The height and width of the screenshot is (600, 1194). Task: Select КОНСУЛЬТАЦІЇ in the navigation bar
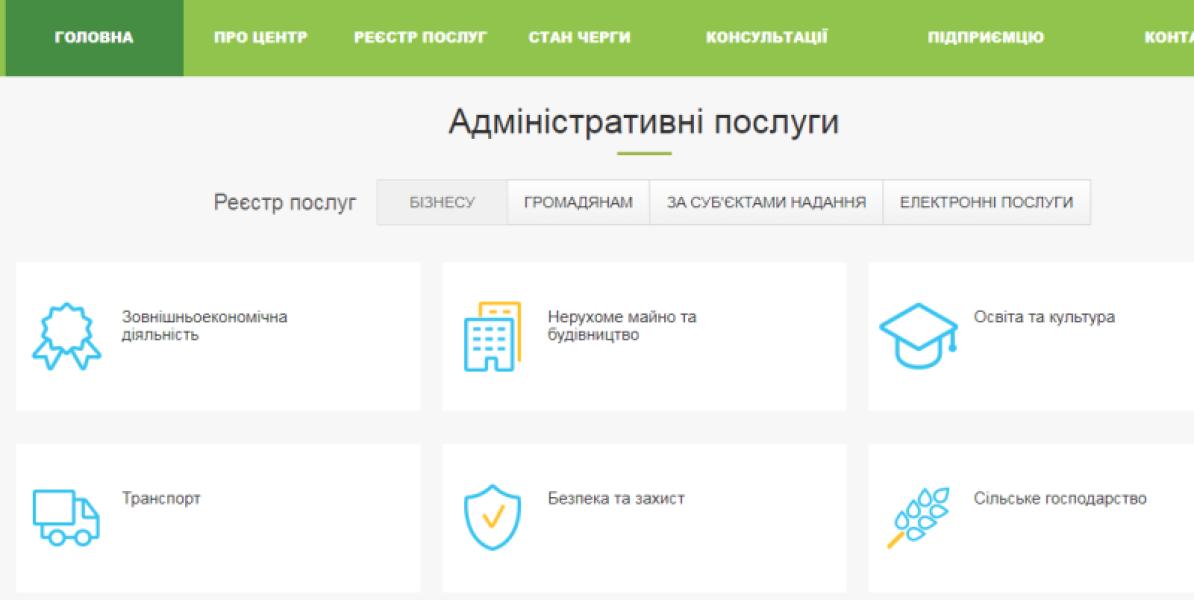click(767, 38)
